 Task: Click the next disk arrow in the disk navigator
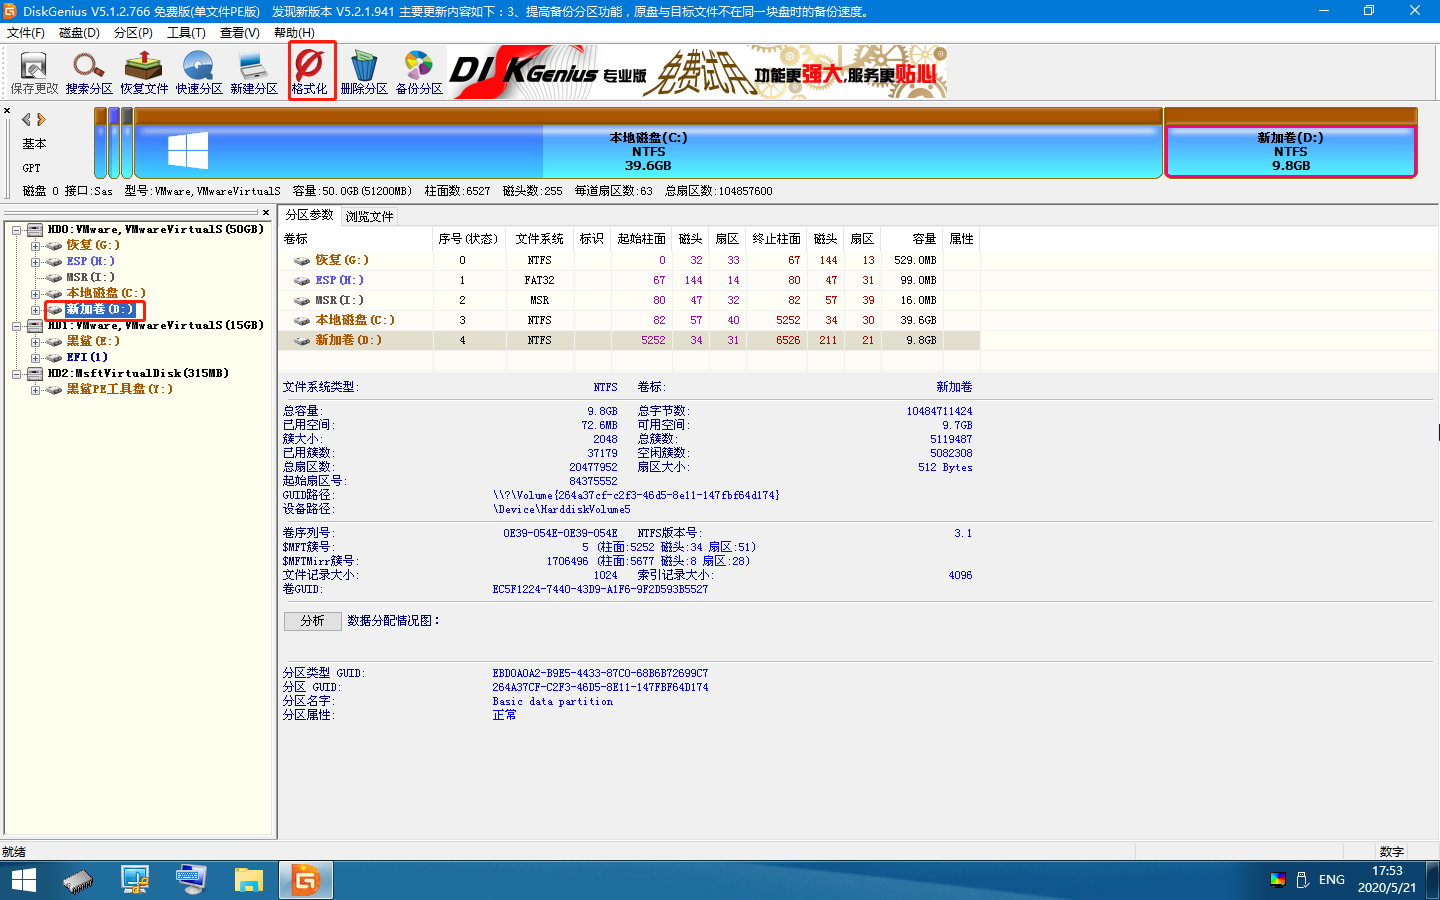click(42, 120)
